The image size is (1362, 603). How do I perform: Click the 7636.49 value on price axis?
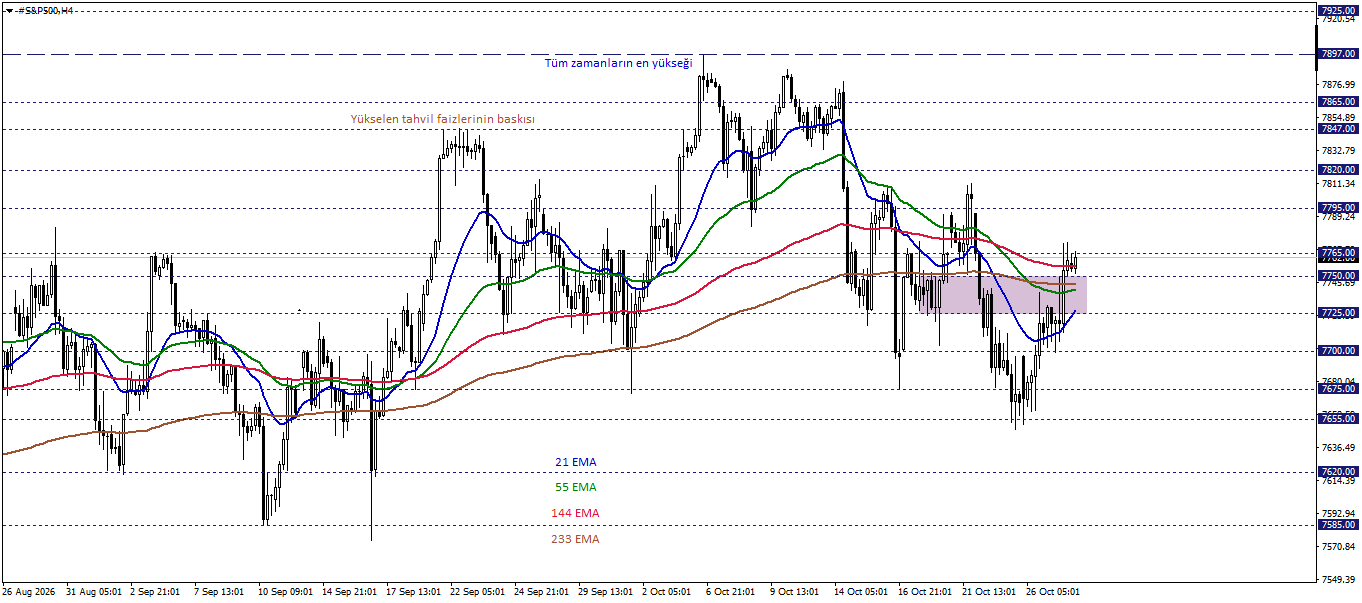pyautogui.click(x=1337, y=448)
